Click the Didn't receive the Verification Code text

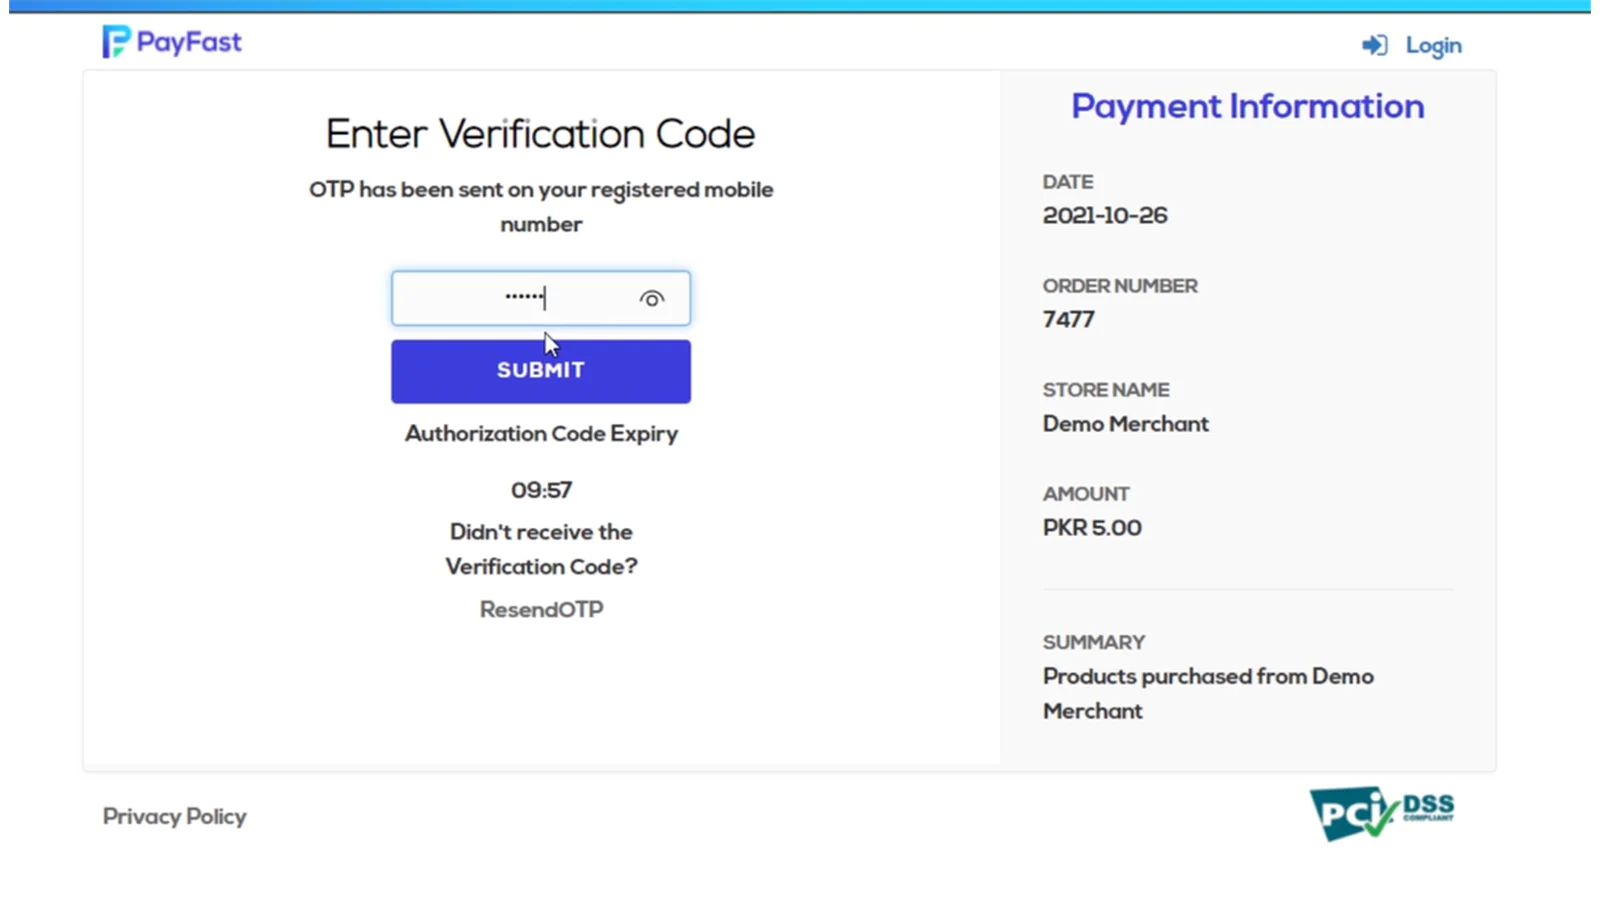click(x=541, y=549)
